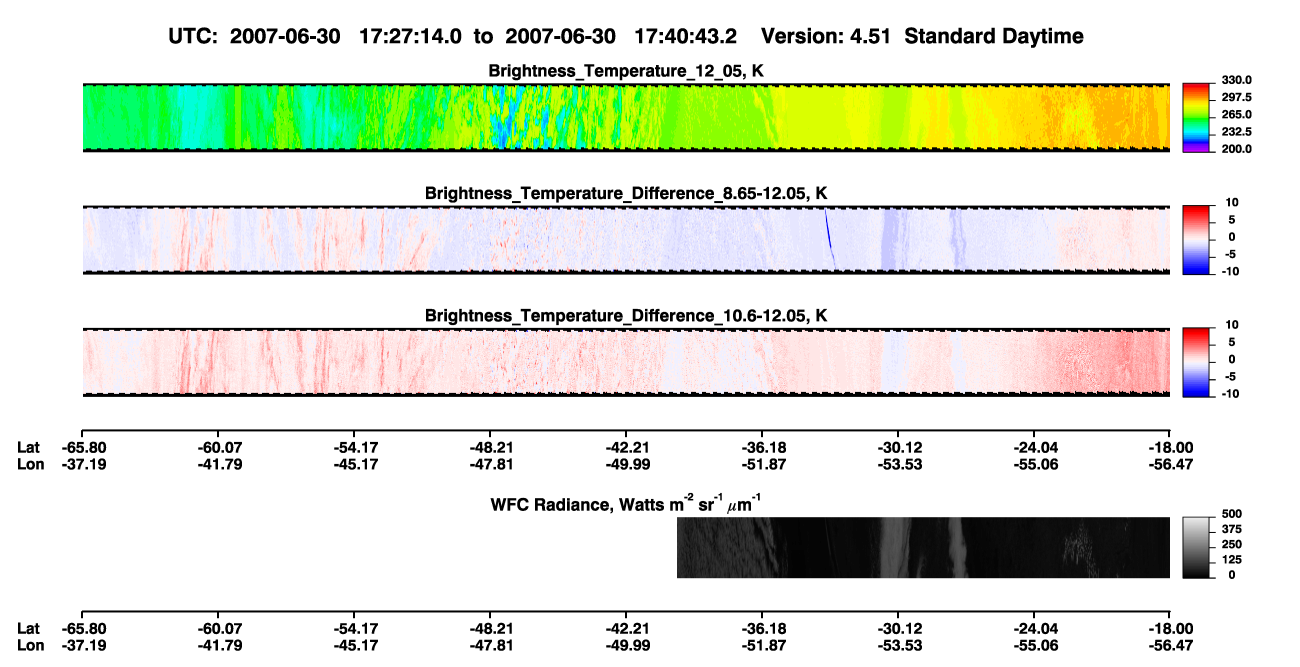Click the dark blue streak in the 8.65-12.05 plot
Screen dimensions: 1300x667
(x=830, y=238)
